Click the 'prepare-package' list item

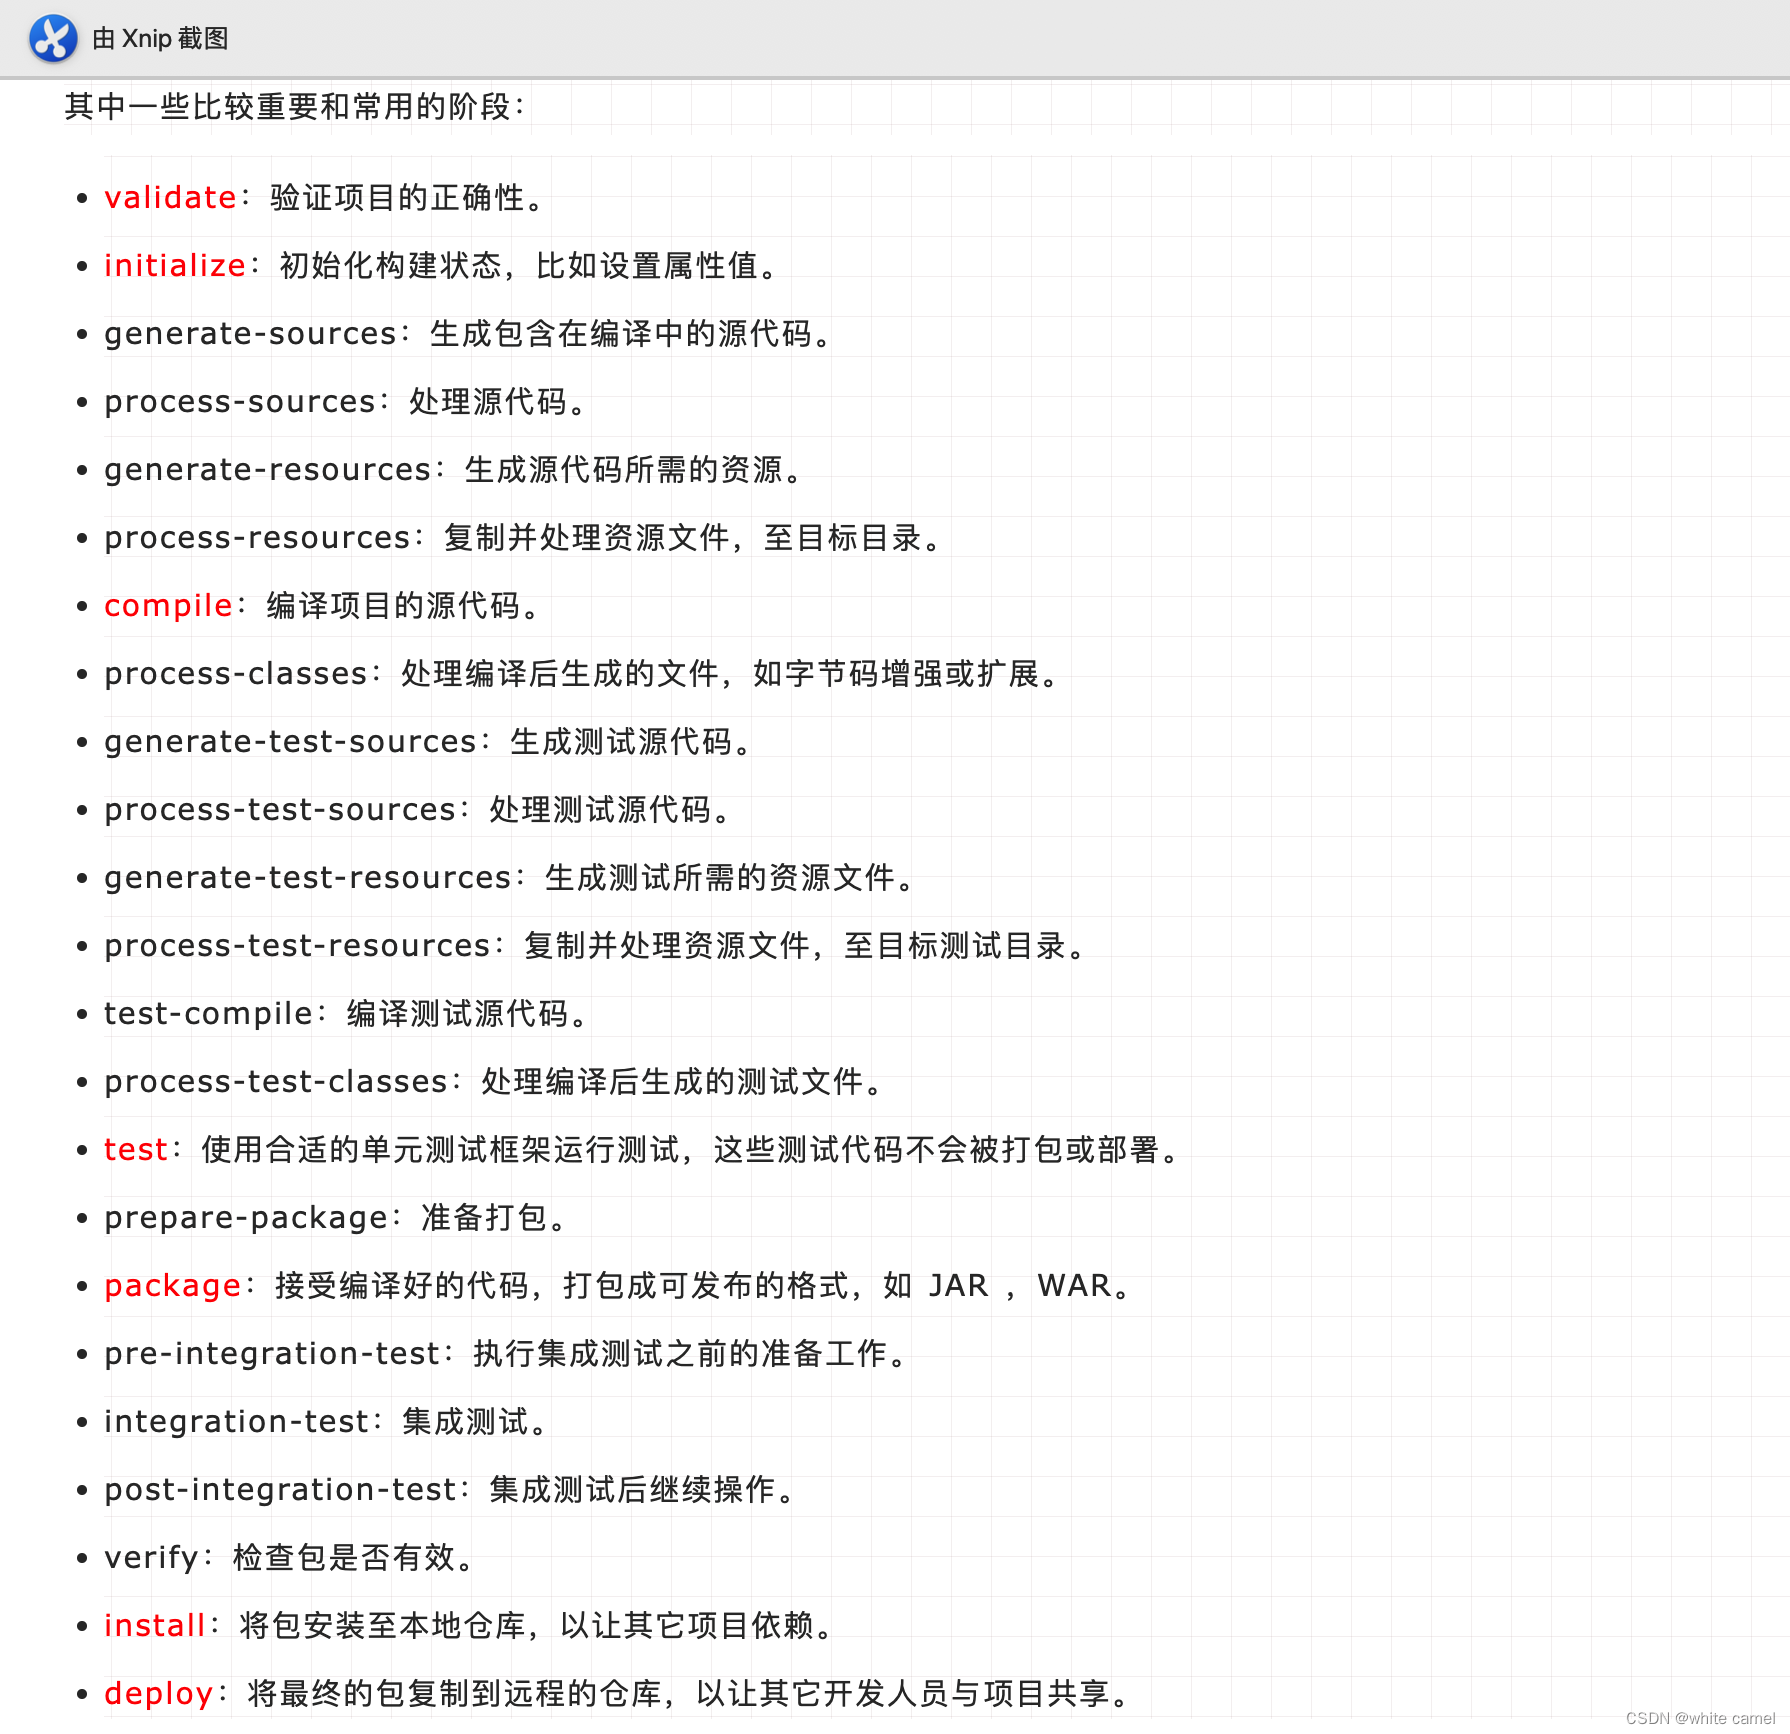[x=336, y=1217]
